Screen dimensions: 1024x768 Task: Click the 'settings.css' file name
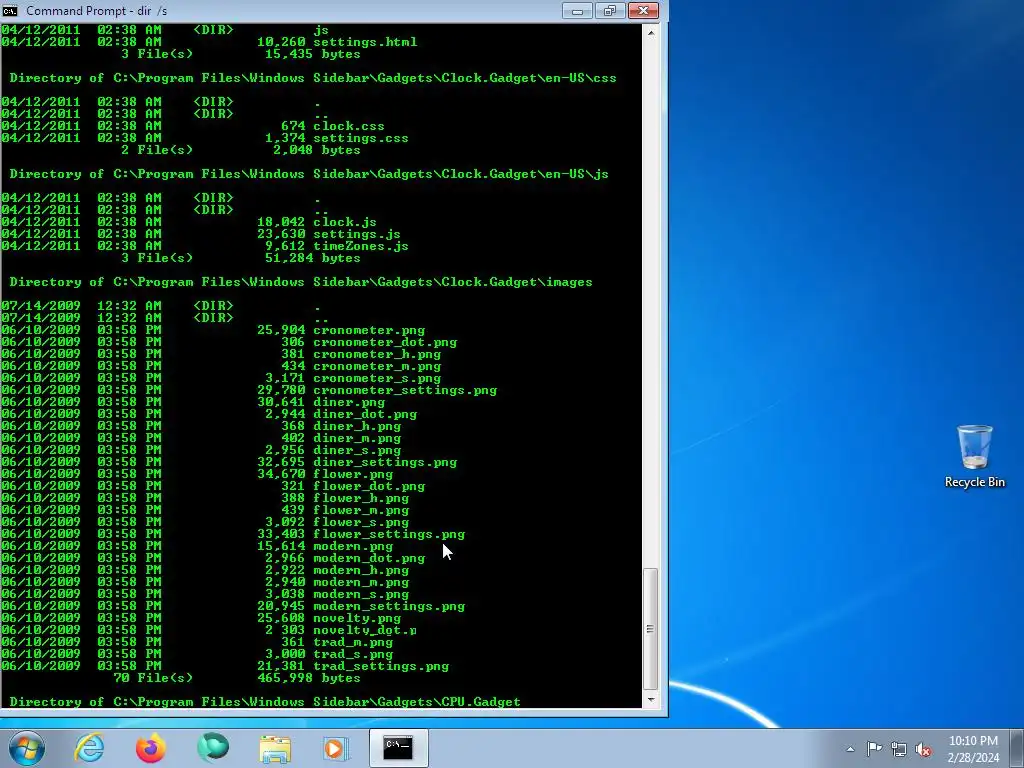click(360, 138)
